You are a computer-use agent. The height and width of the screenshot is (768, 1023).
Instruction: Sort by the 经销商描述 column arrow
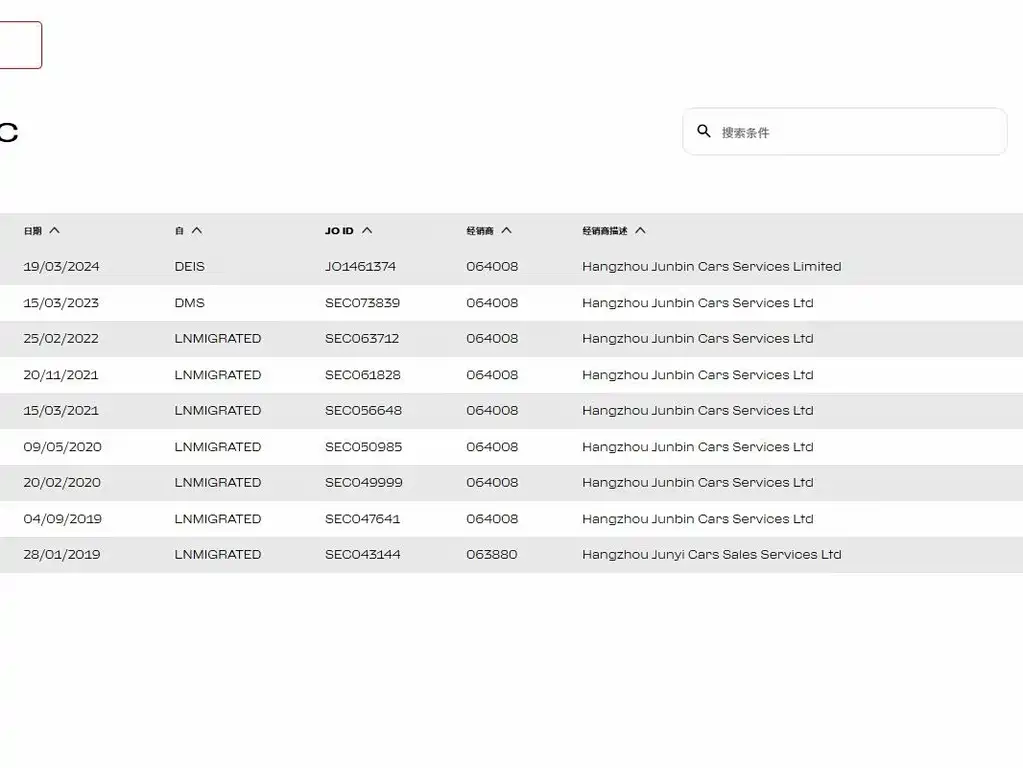click(640, 230)
